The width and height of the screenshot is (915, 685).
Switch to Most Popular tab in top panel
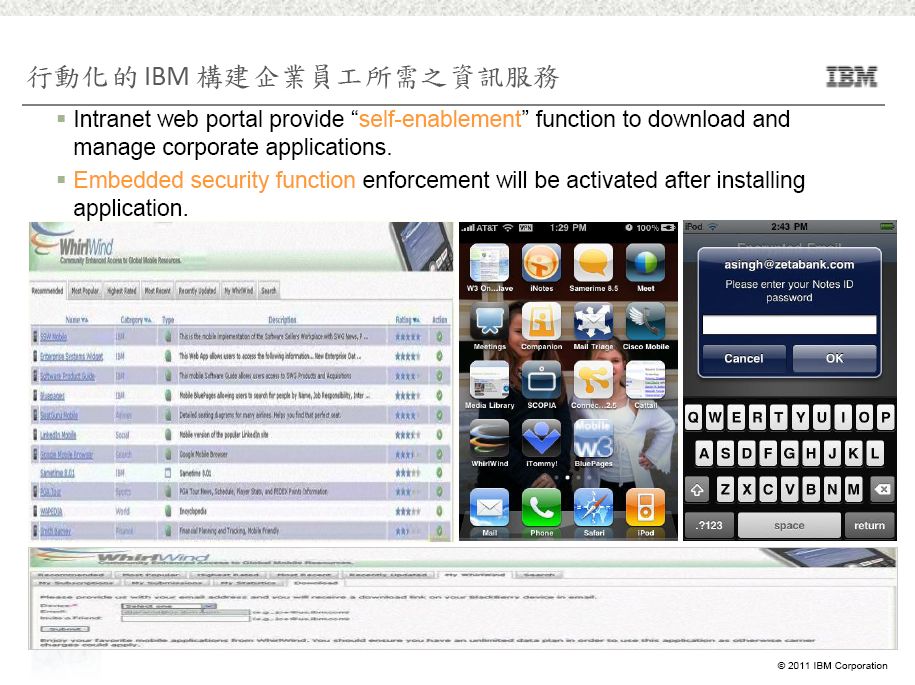[85, 291]
